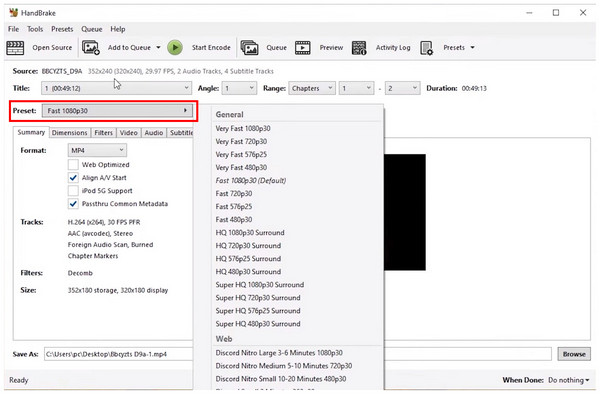The image size is (600, 394).
Task: Click the Open Source clapperboard icon
Action: click(15, 48)
